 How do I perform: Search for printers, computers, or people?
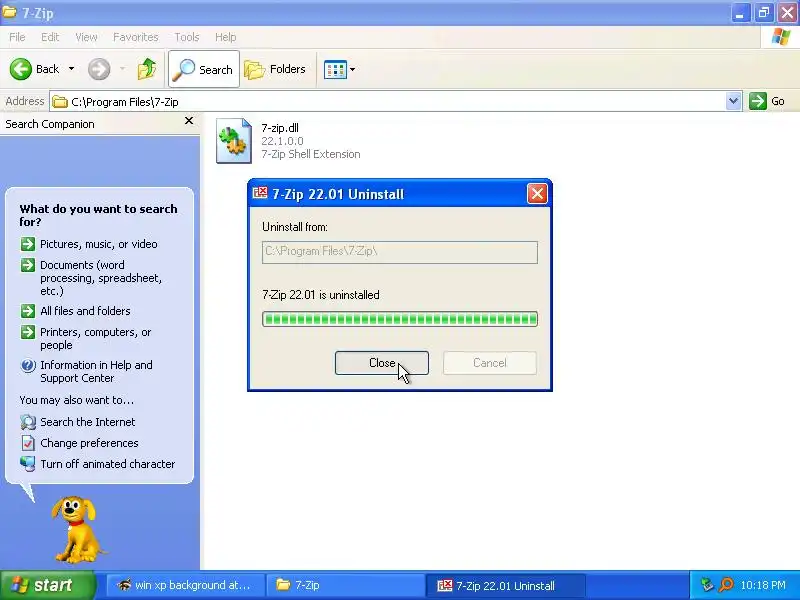(x=96, y=338)
